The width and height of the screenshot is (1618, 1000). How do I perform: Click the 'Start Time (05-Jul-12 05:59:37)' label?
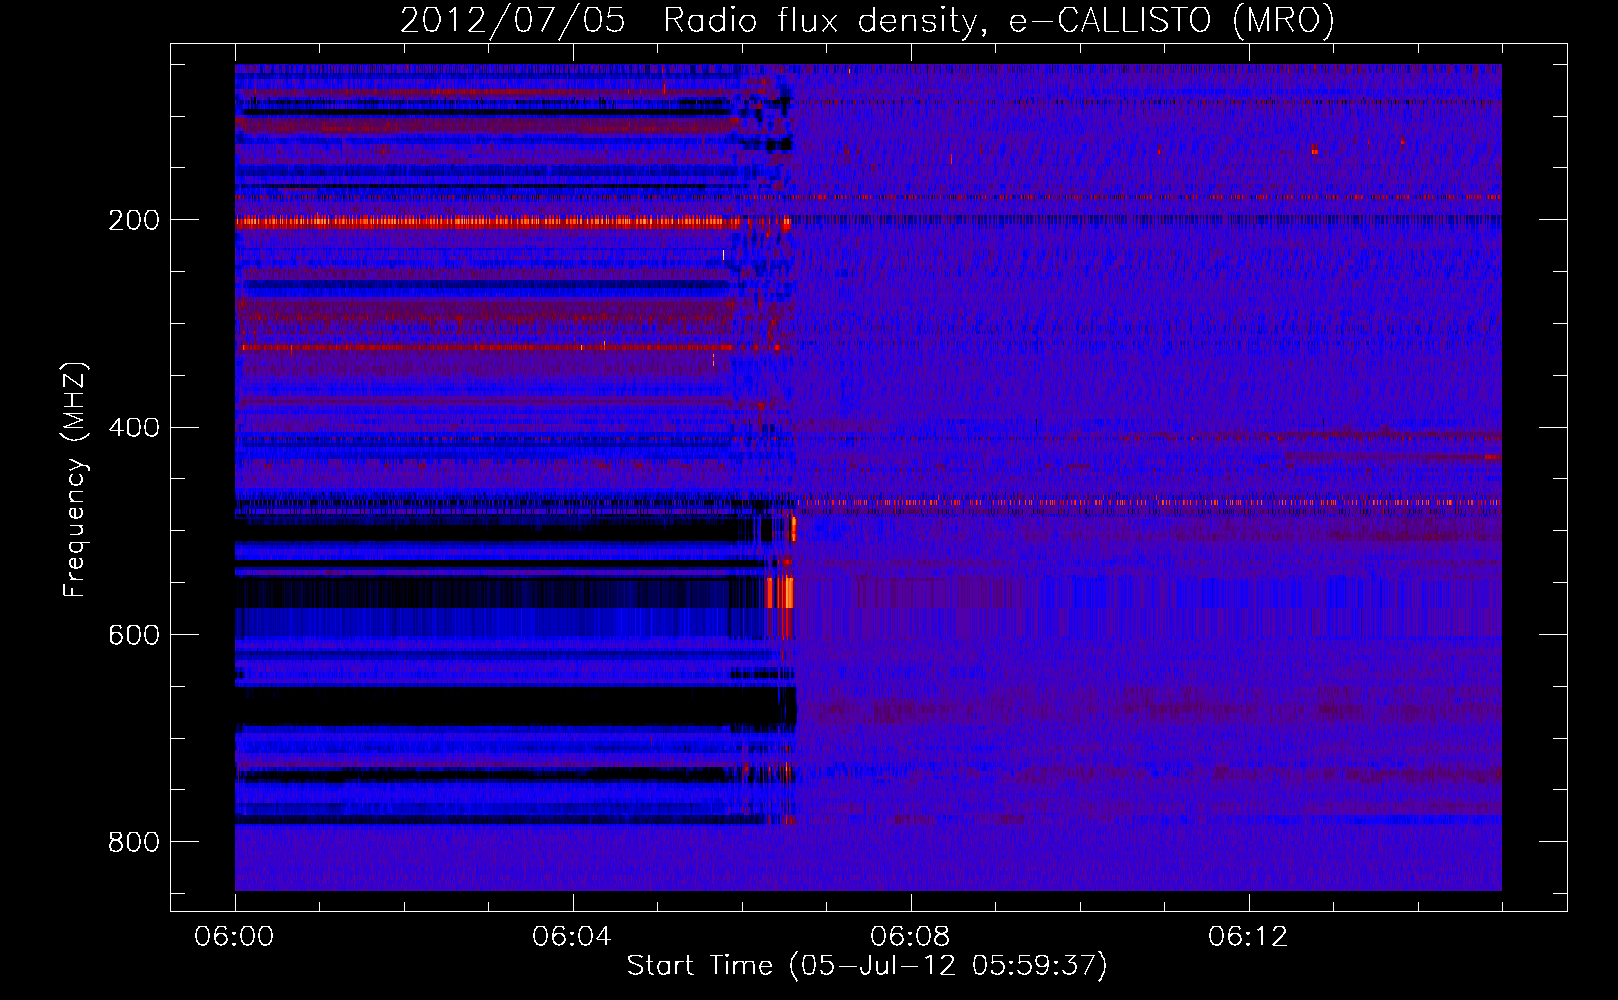click(867, 966)
